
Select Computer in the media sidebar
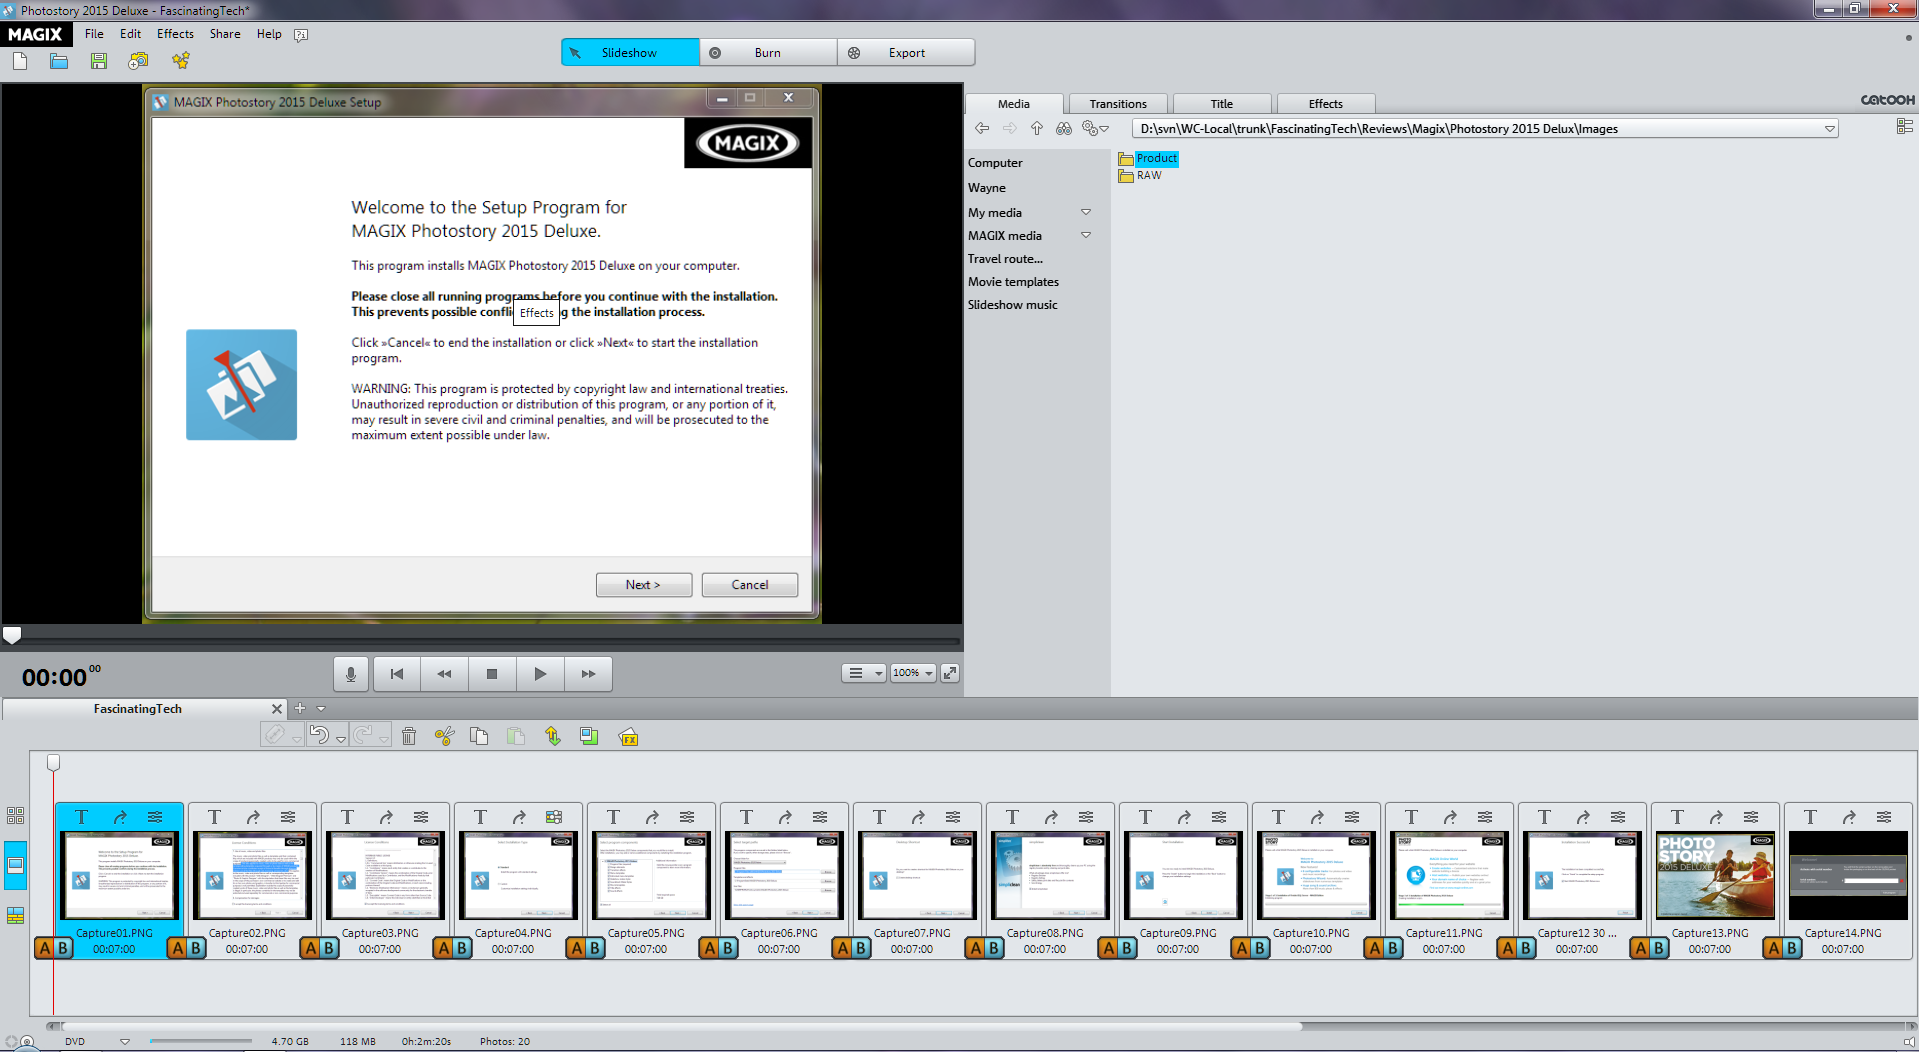(995, 162)
